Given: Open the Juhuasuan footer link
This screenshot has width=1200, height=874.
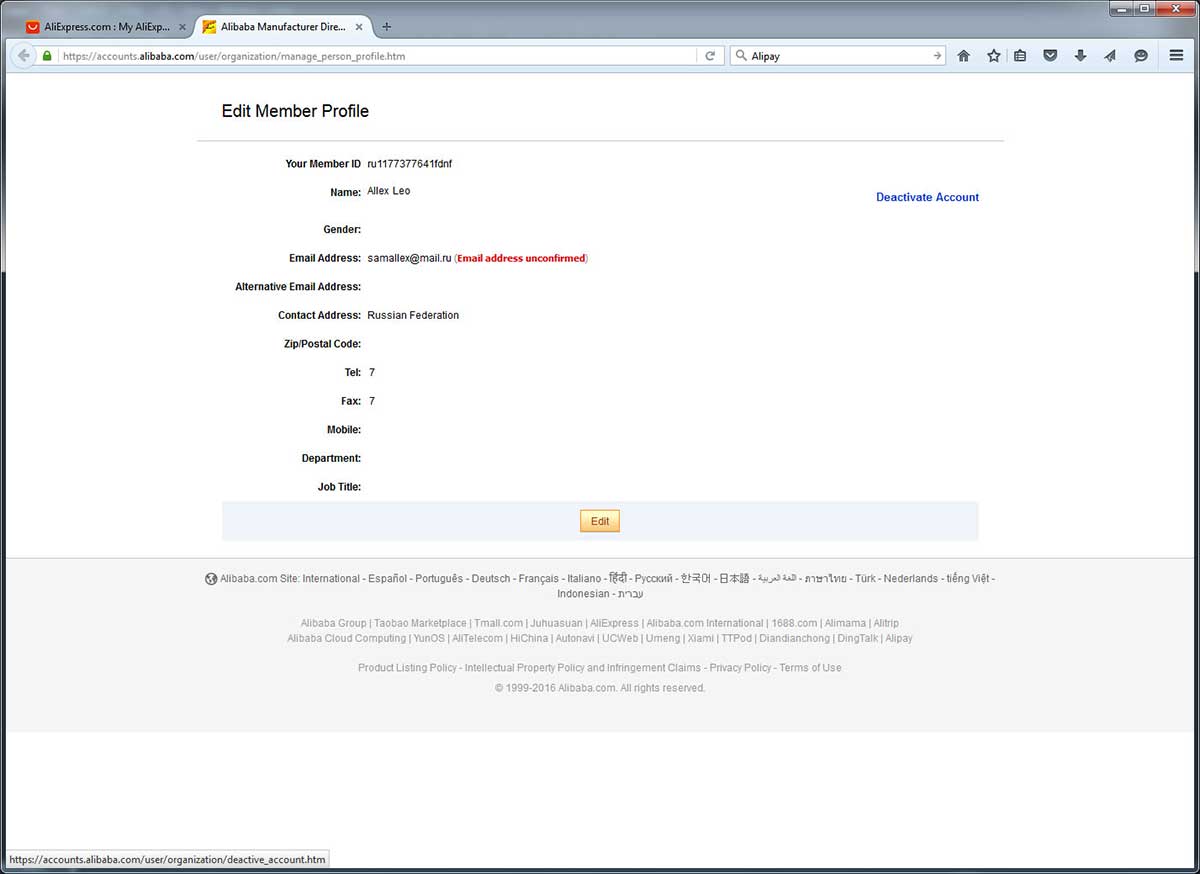Looking at the screenshot, I should tap(556, 623).
